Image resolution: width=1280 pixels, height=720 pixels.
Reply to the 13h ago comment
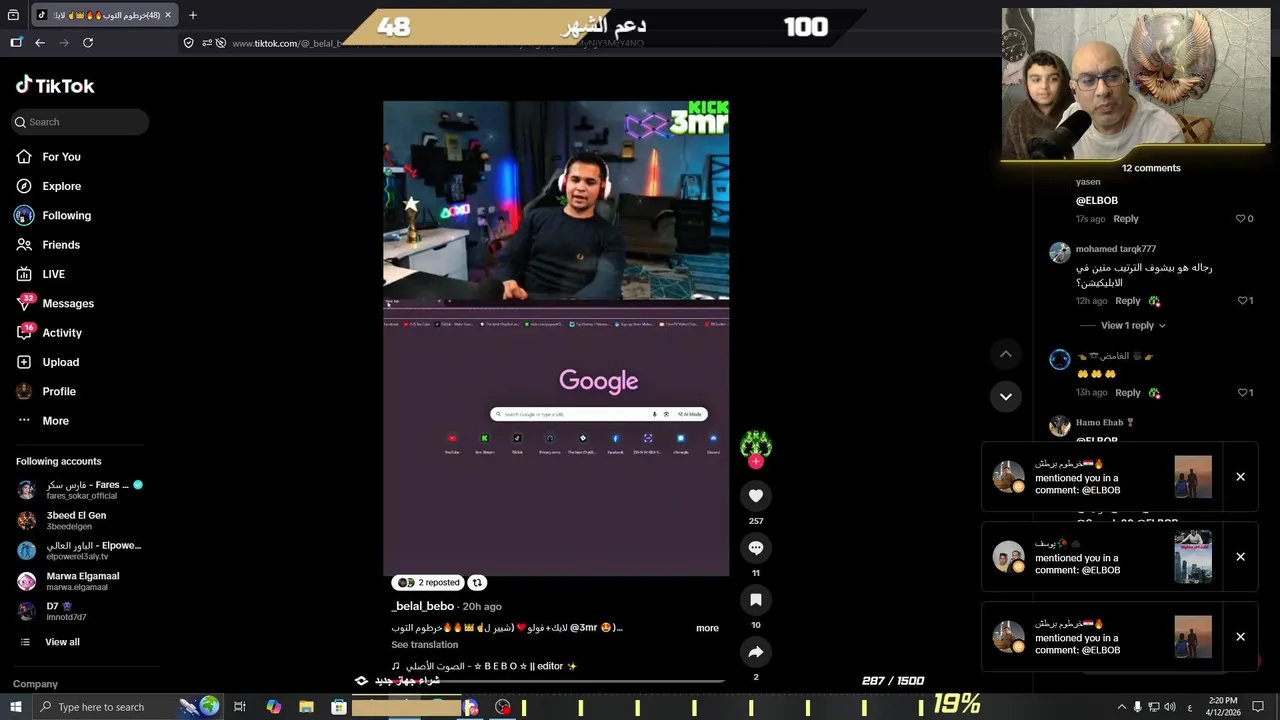(x=1127, y=393)
